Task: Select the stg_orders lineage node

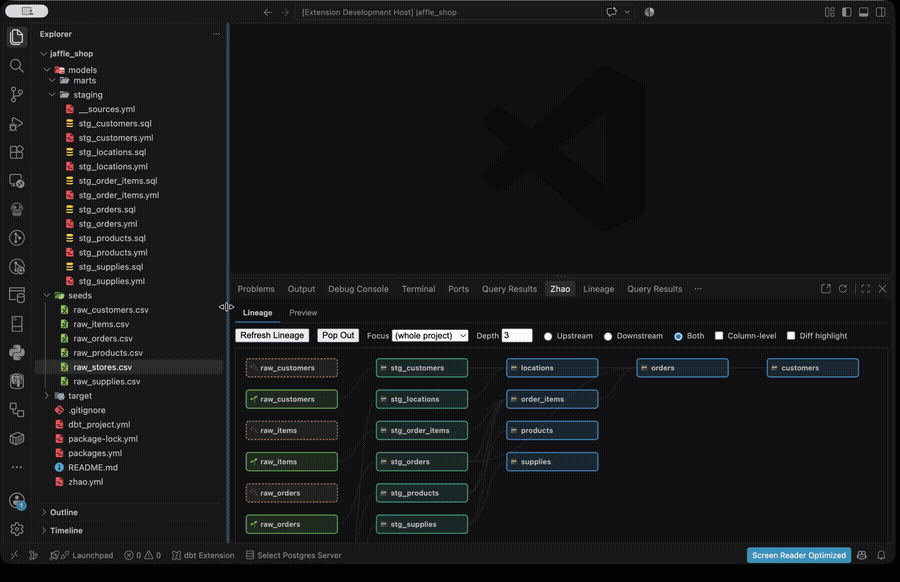Action: (x=422, y=461)
